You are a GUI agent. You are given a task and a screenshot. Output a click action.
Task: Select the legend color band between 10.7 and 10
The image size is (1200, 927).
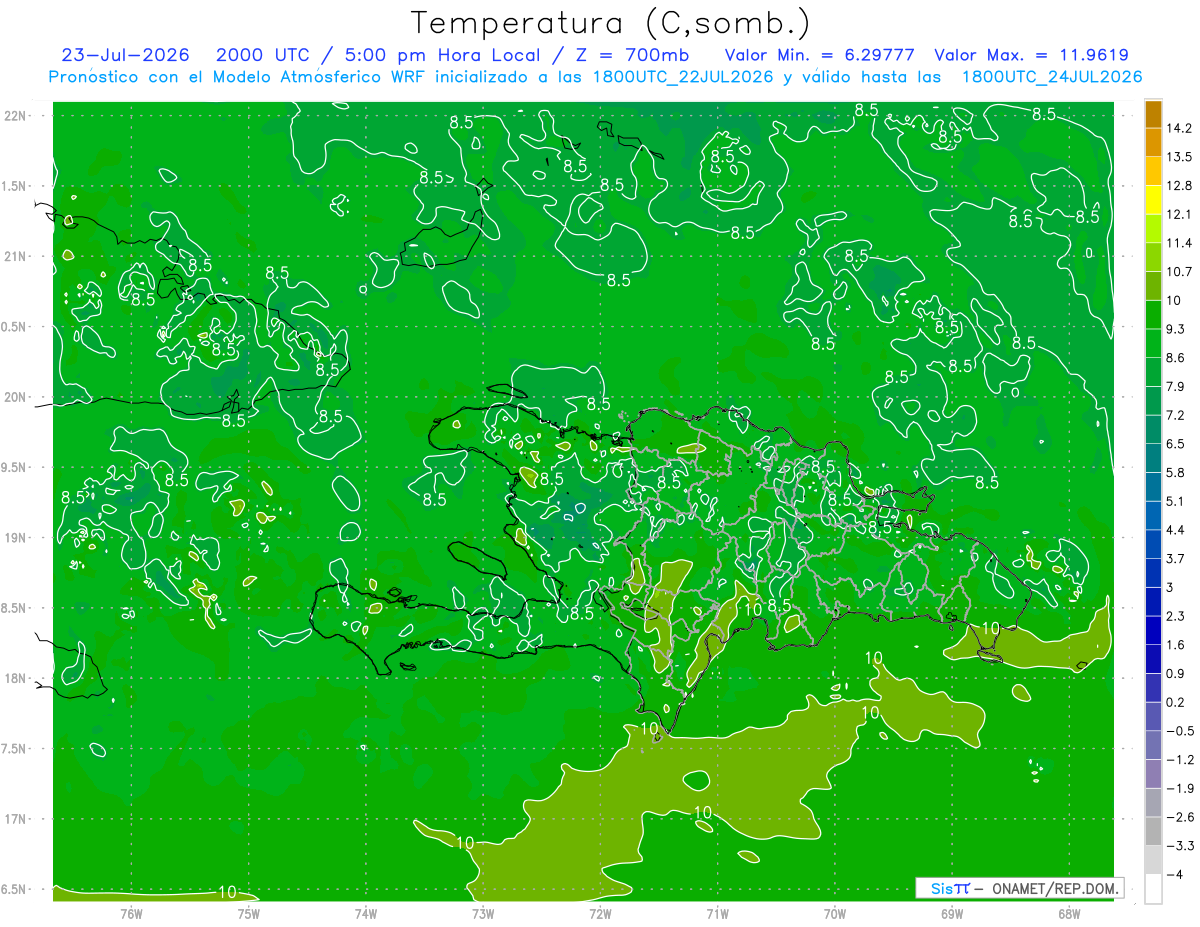coord(1153,286)
